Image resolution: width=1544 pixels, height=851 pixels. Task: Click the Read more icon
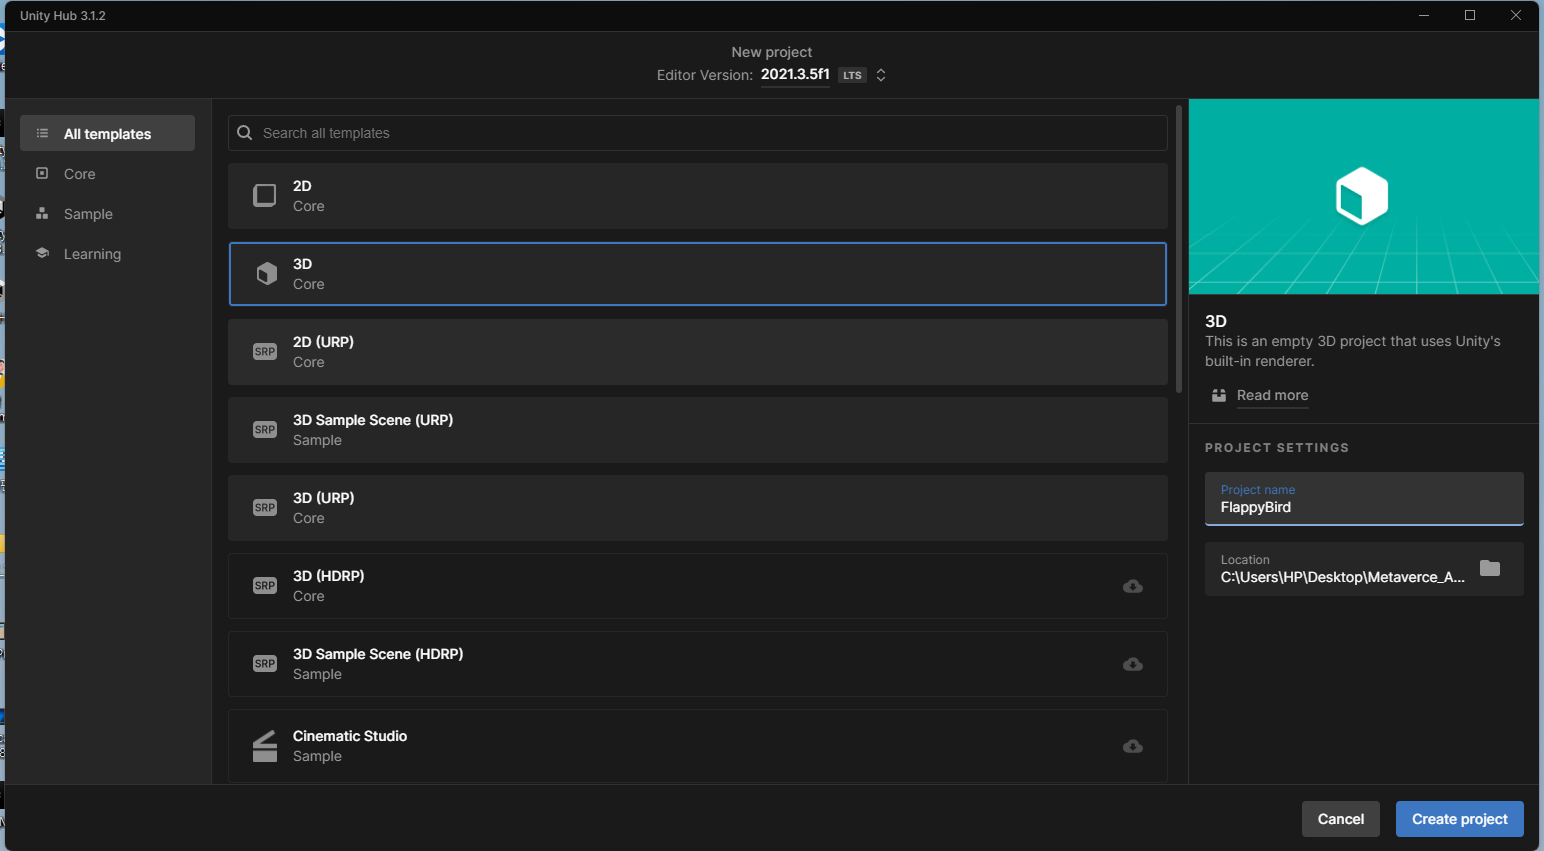coord(1219,395)
